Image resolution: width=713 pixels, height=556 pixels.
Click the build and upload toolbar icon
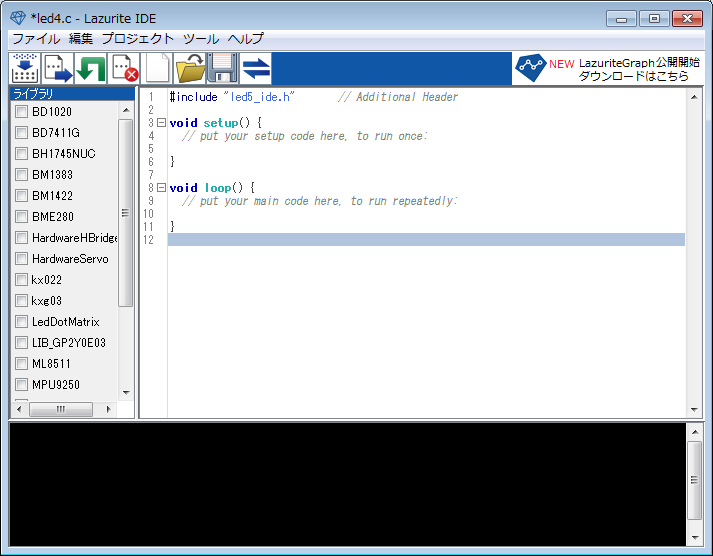(x=25, y=68)
